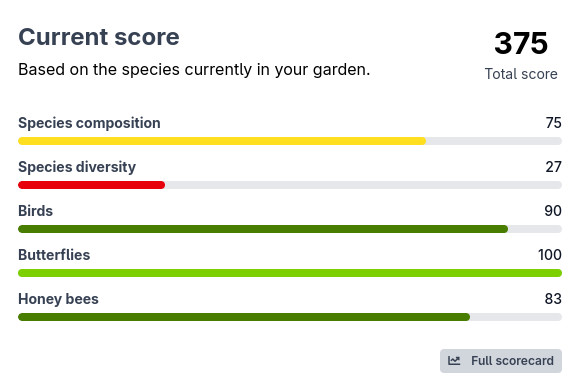Image resolution: width=588 pixels, height=389 pixels.
Task: Click the Butterflies score value 100
Action: [550, 255]
